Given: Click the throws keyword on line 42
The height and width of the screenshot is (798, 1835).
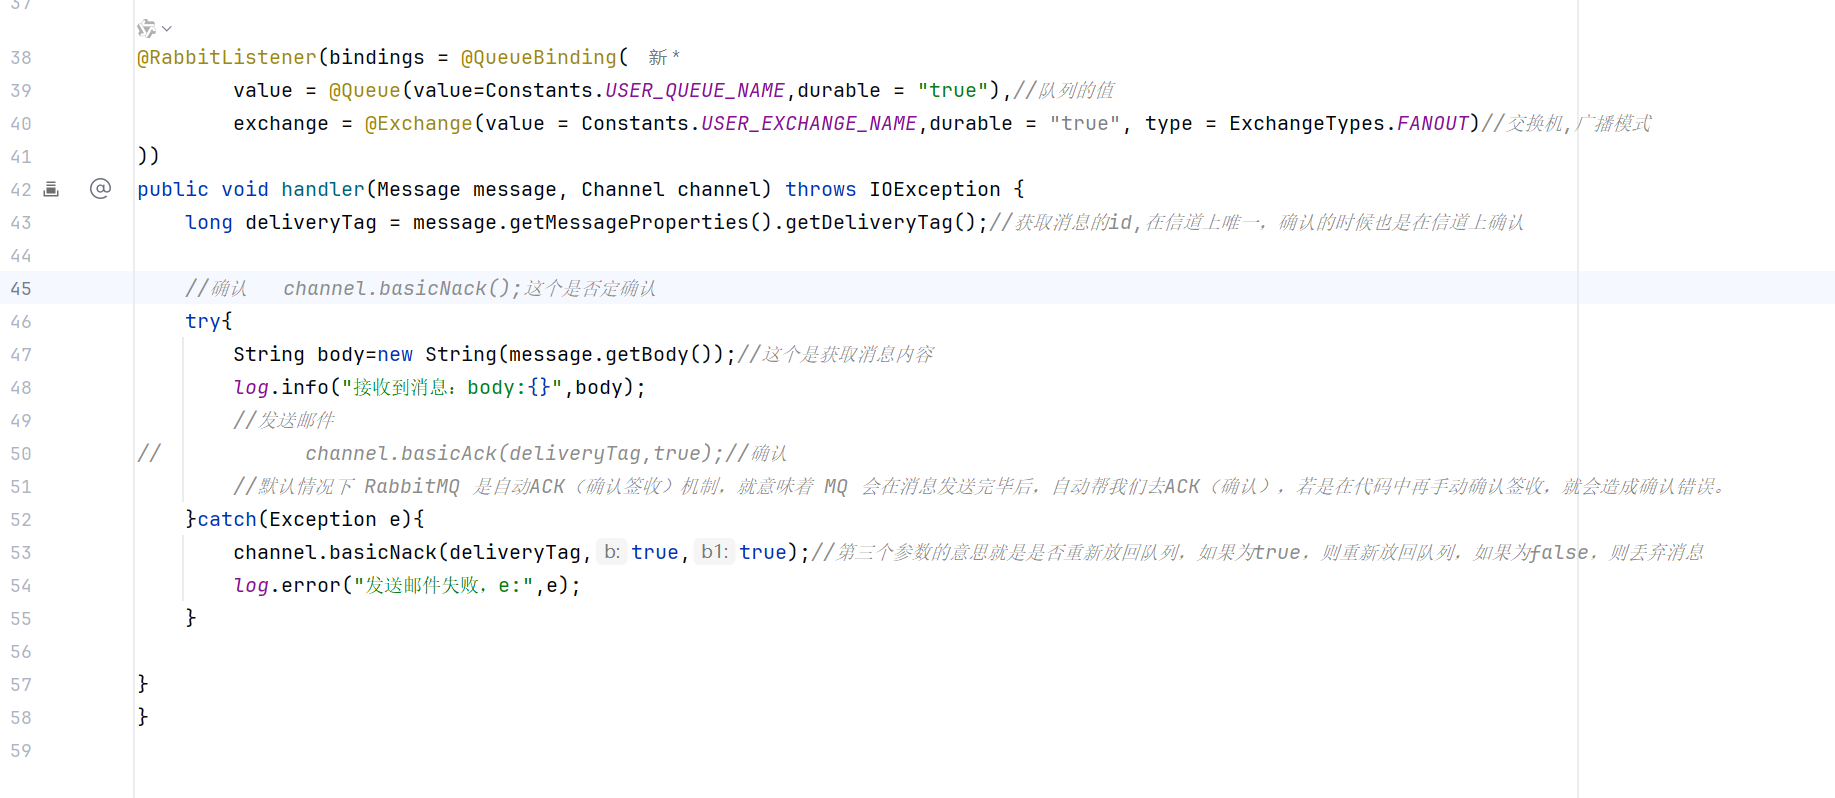Looking at the screenshot, I should pos(821,189).
